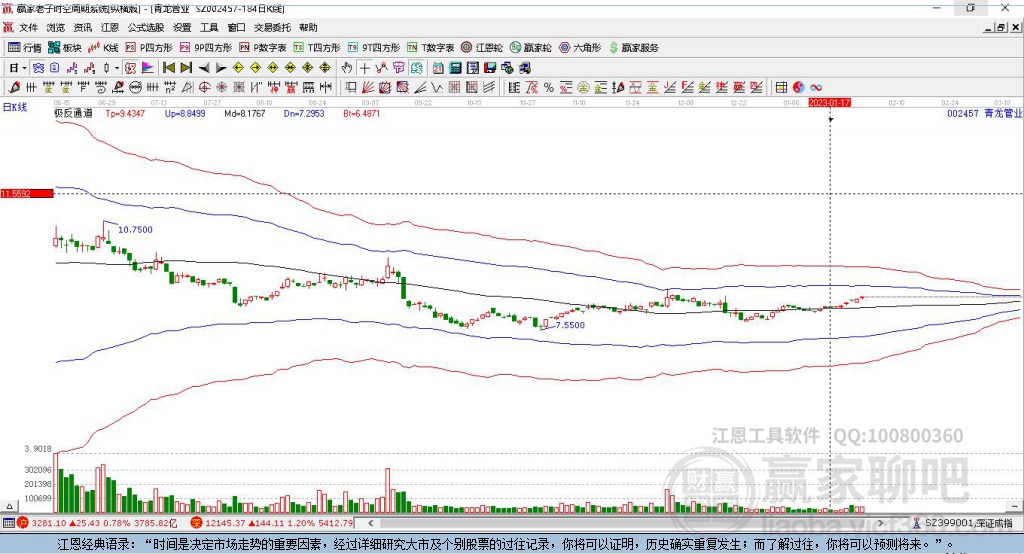The image size is (1024, 554).
Task: Open the T数字表 number table
Action: tap(430, 48)
